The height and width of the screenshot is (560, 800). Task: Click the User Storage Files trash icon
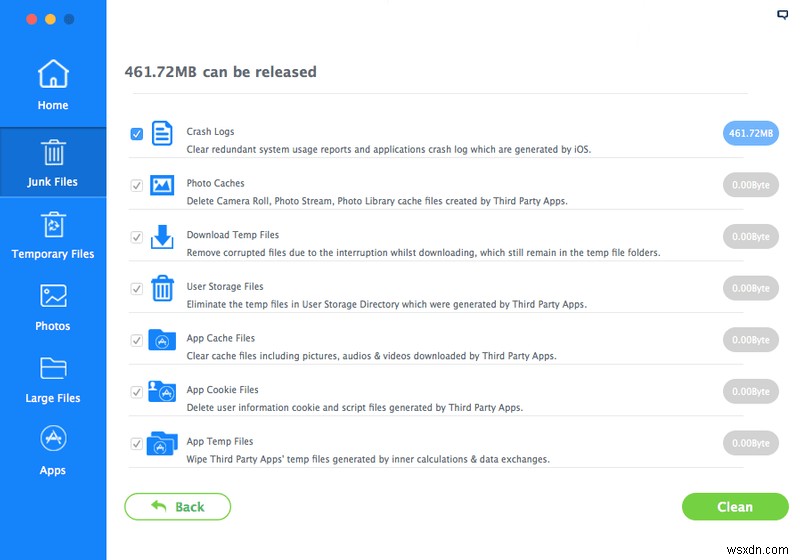(162, 289)
